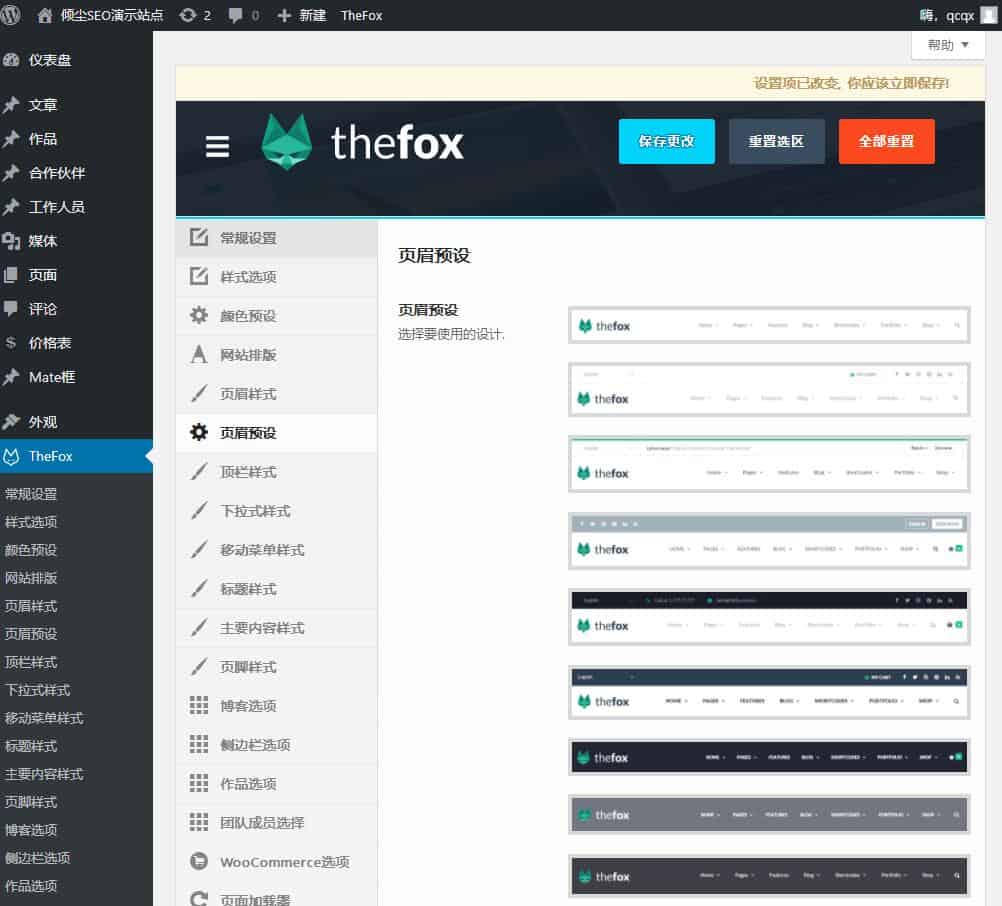
Task: Open 侧边栏选项 in the WordPress sidebar submenu
Action: [x=38, y=858]
